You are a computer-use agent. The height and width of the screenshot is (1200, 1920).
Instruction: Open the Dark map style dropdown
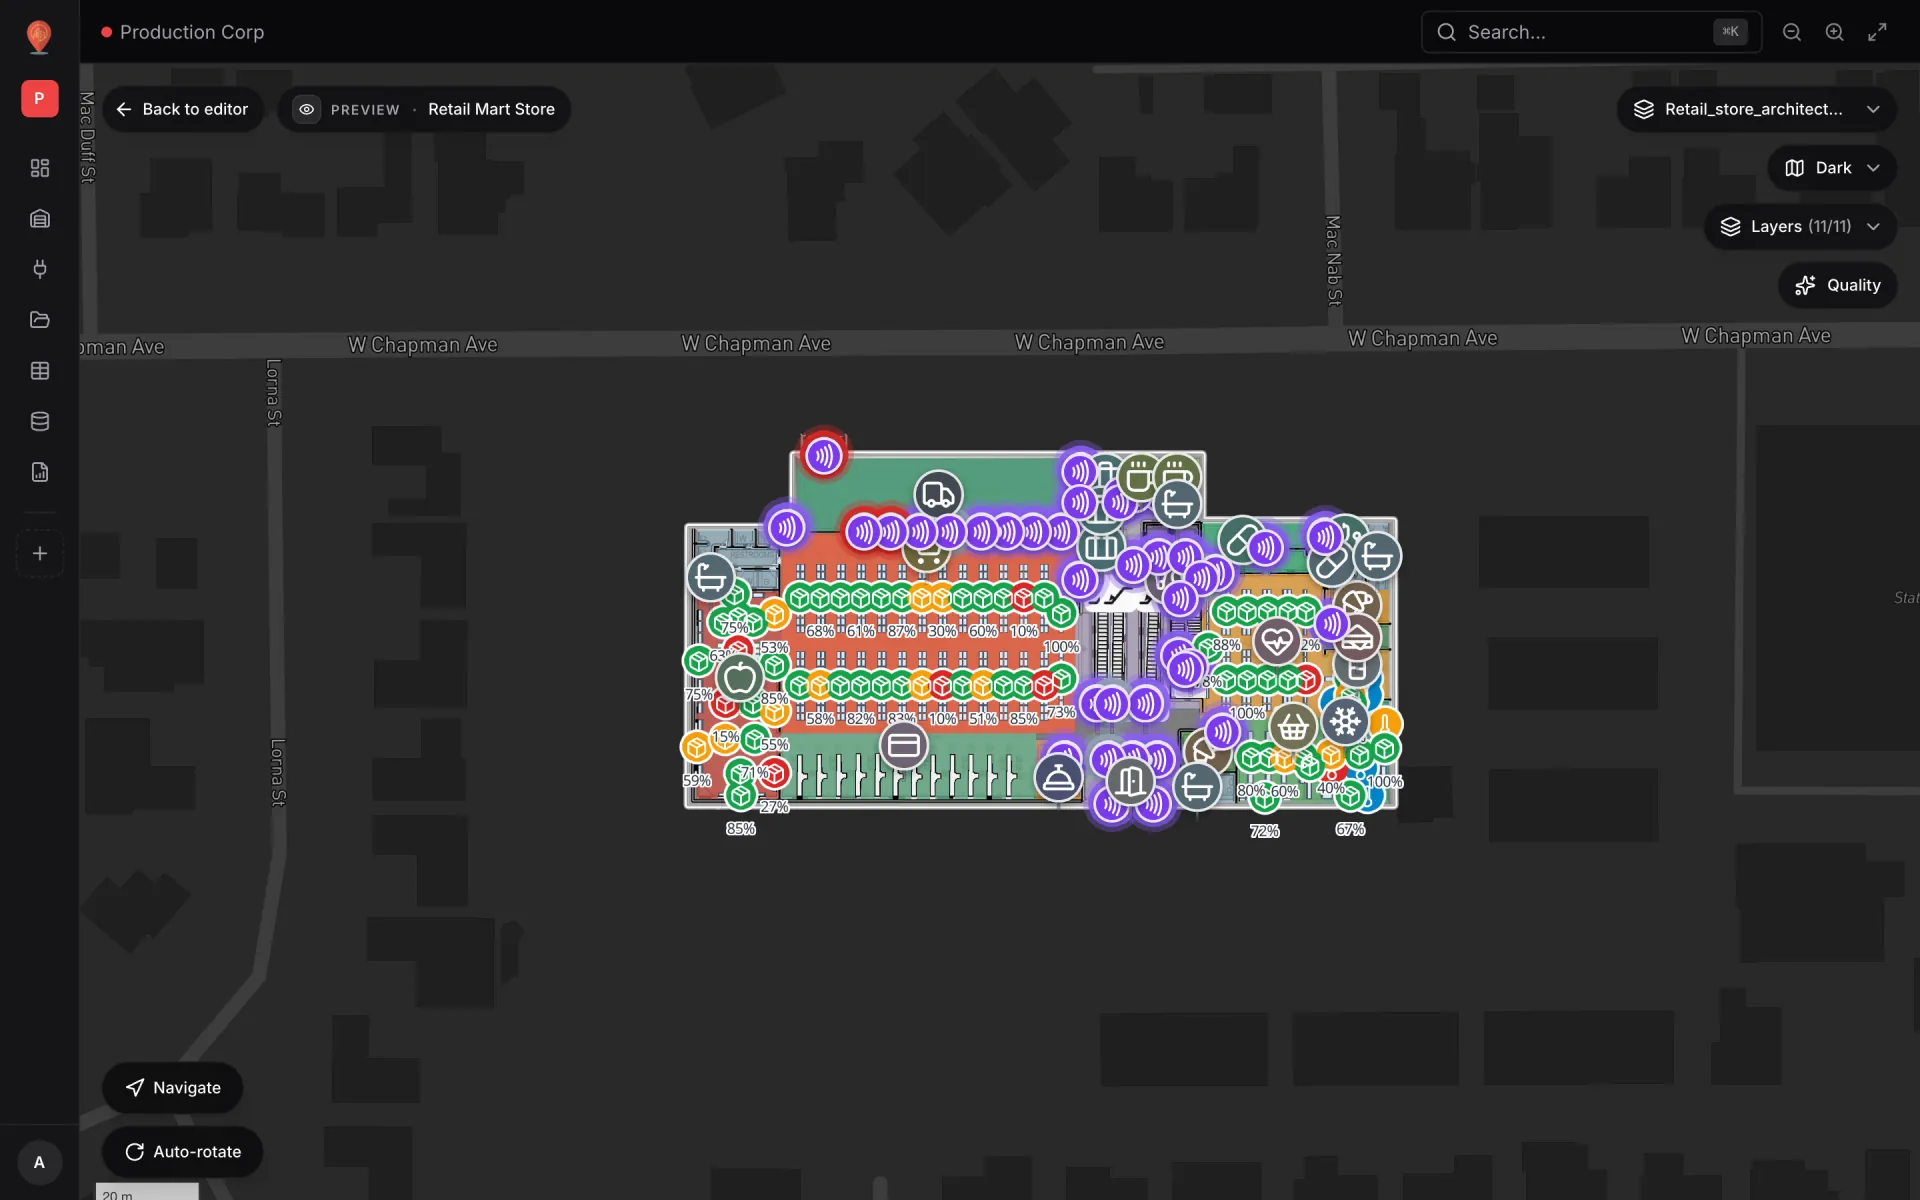(x=1832, y=168)
